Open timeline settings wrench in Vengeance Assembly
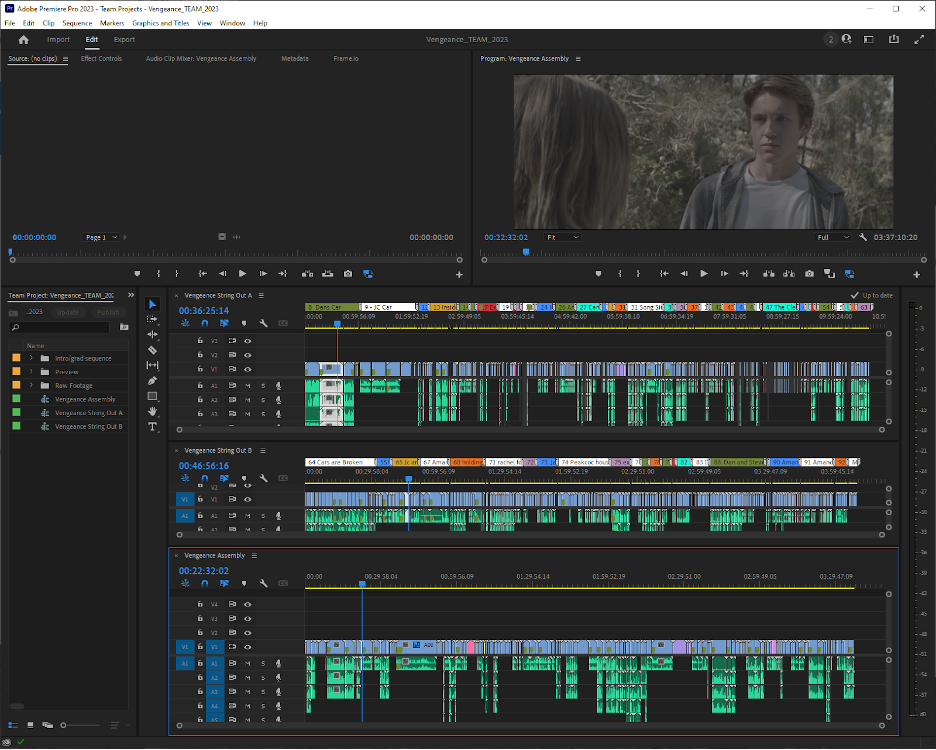Image resolution: width=936 pixels, height=750 pixels. (x=263, y=583)
